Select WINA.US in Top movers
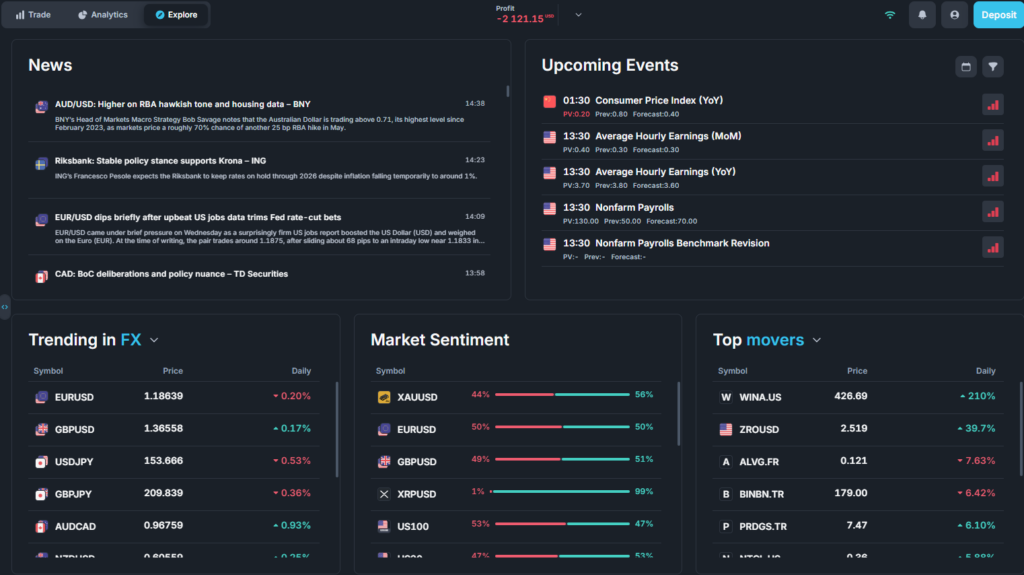 [760, 397]
